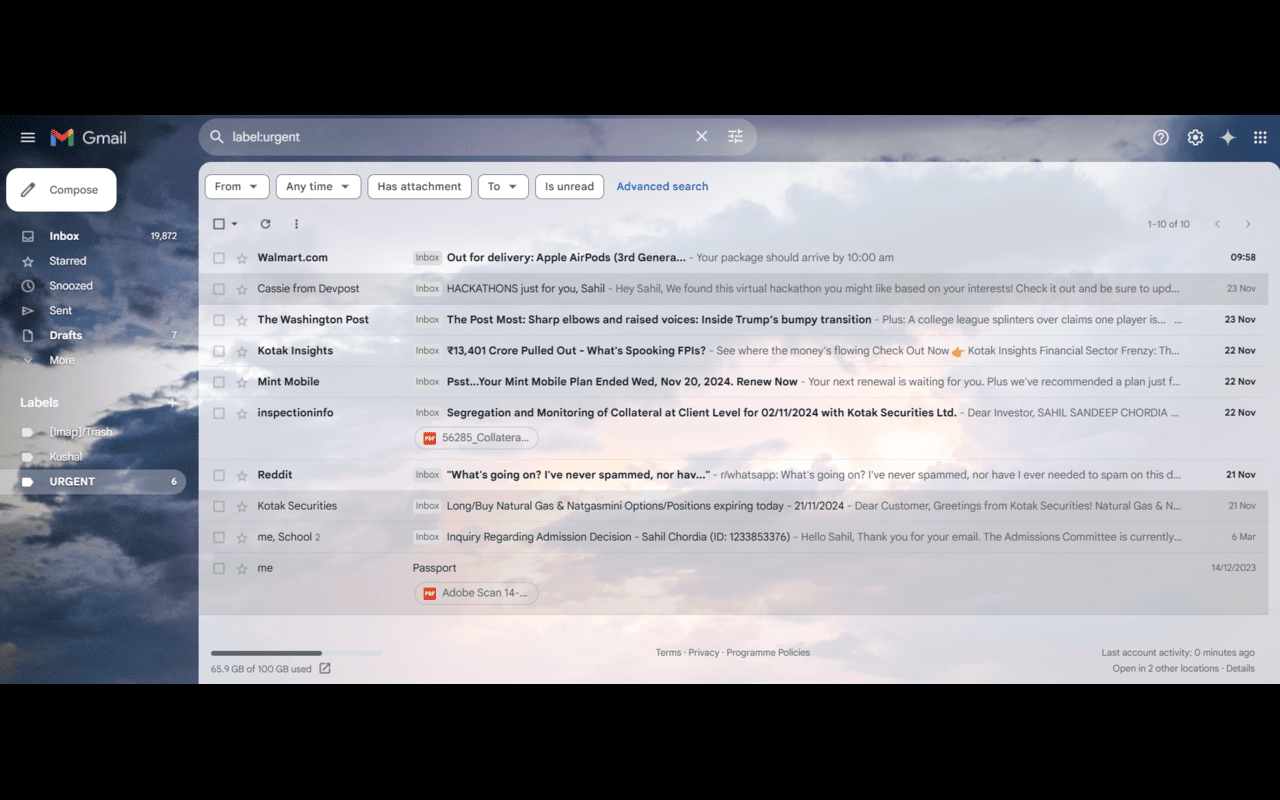
Task: Open the Privacy link in footer
Action: [x=704, y=653]
